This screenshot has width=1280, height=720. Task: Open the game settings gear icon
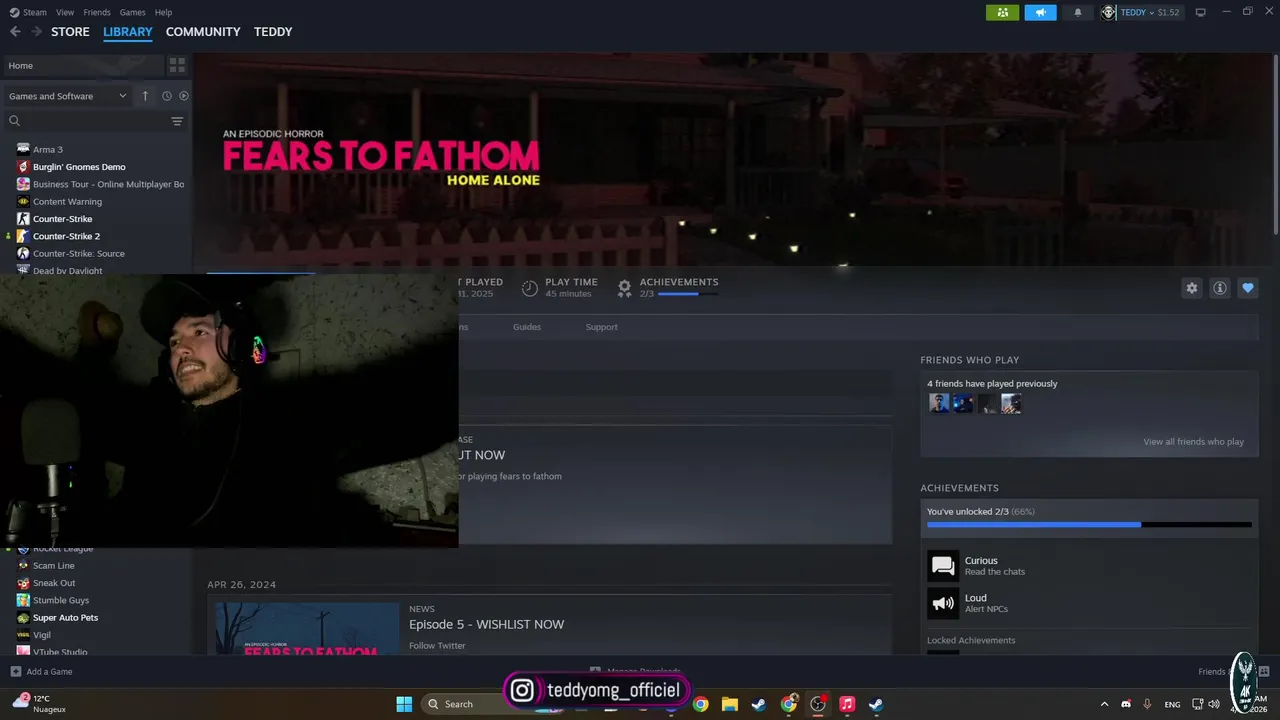pyautogui.click(x=1191, y=288)
